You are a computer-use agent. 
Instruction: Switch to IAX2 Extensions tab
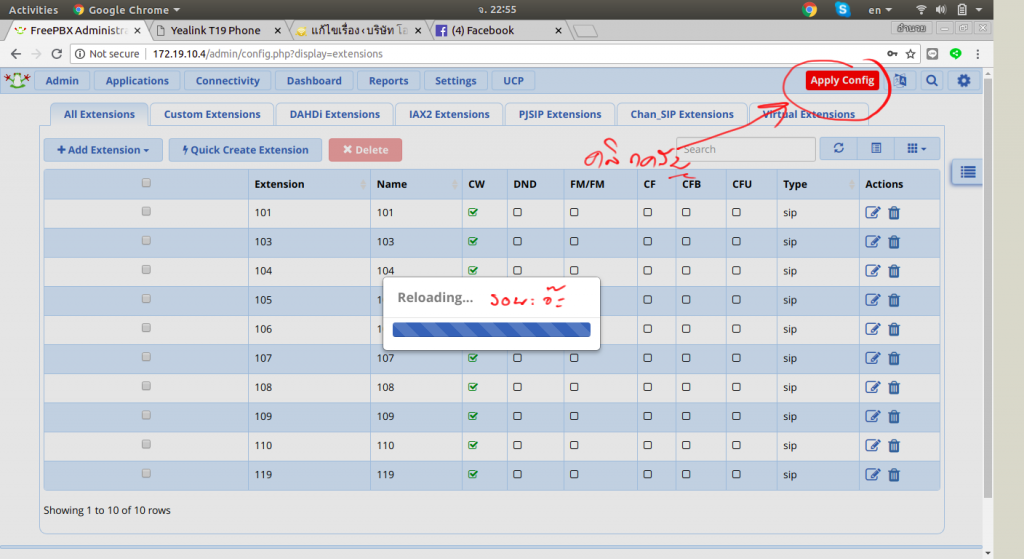pos(449,114)
